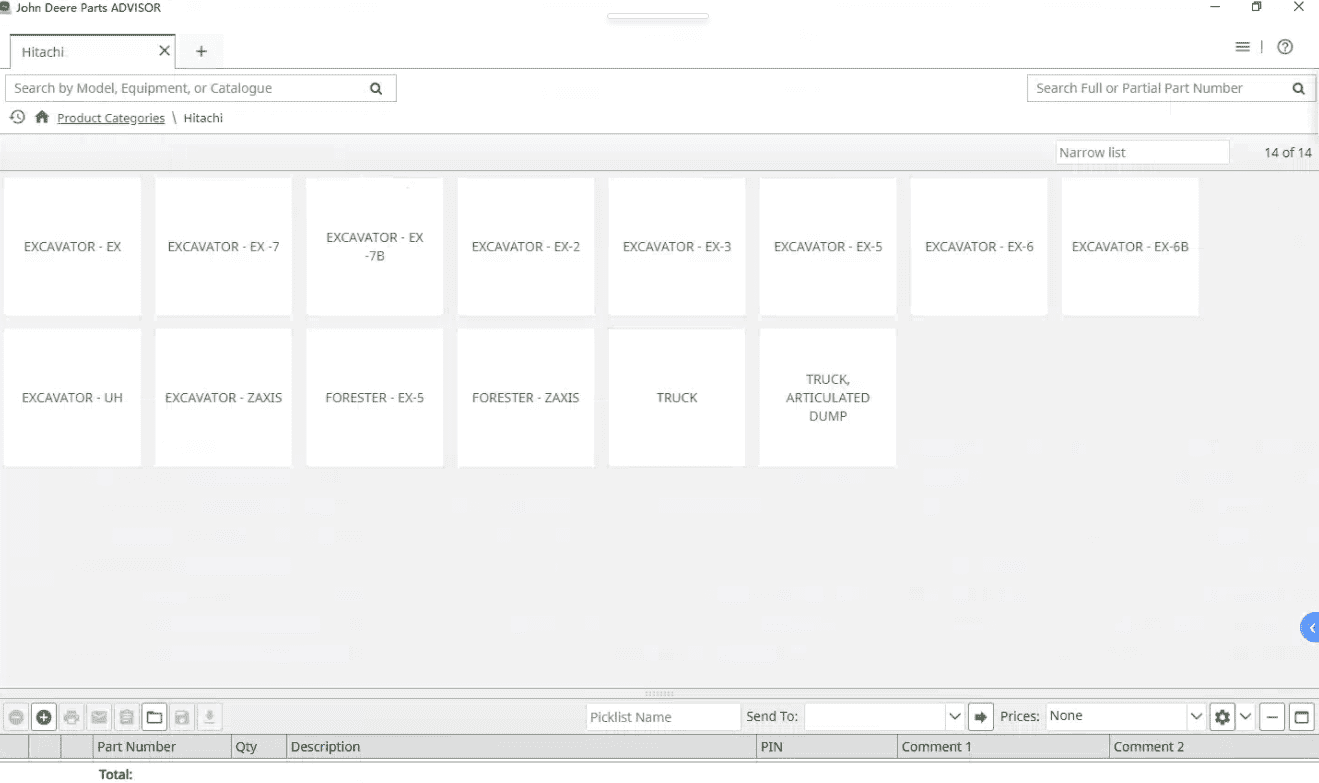Click Hitachi in the breadcrumb
The width and height of the screenshot is (1319, 783).
click(x=203, y=118)
